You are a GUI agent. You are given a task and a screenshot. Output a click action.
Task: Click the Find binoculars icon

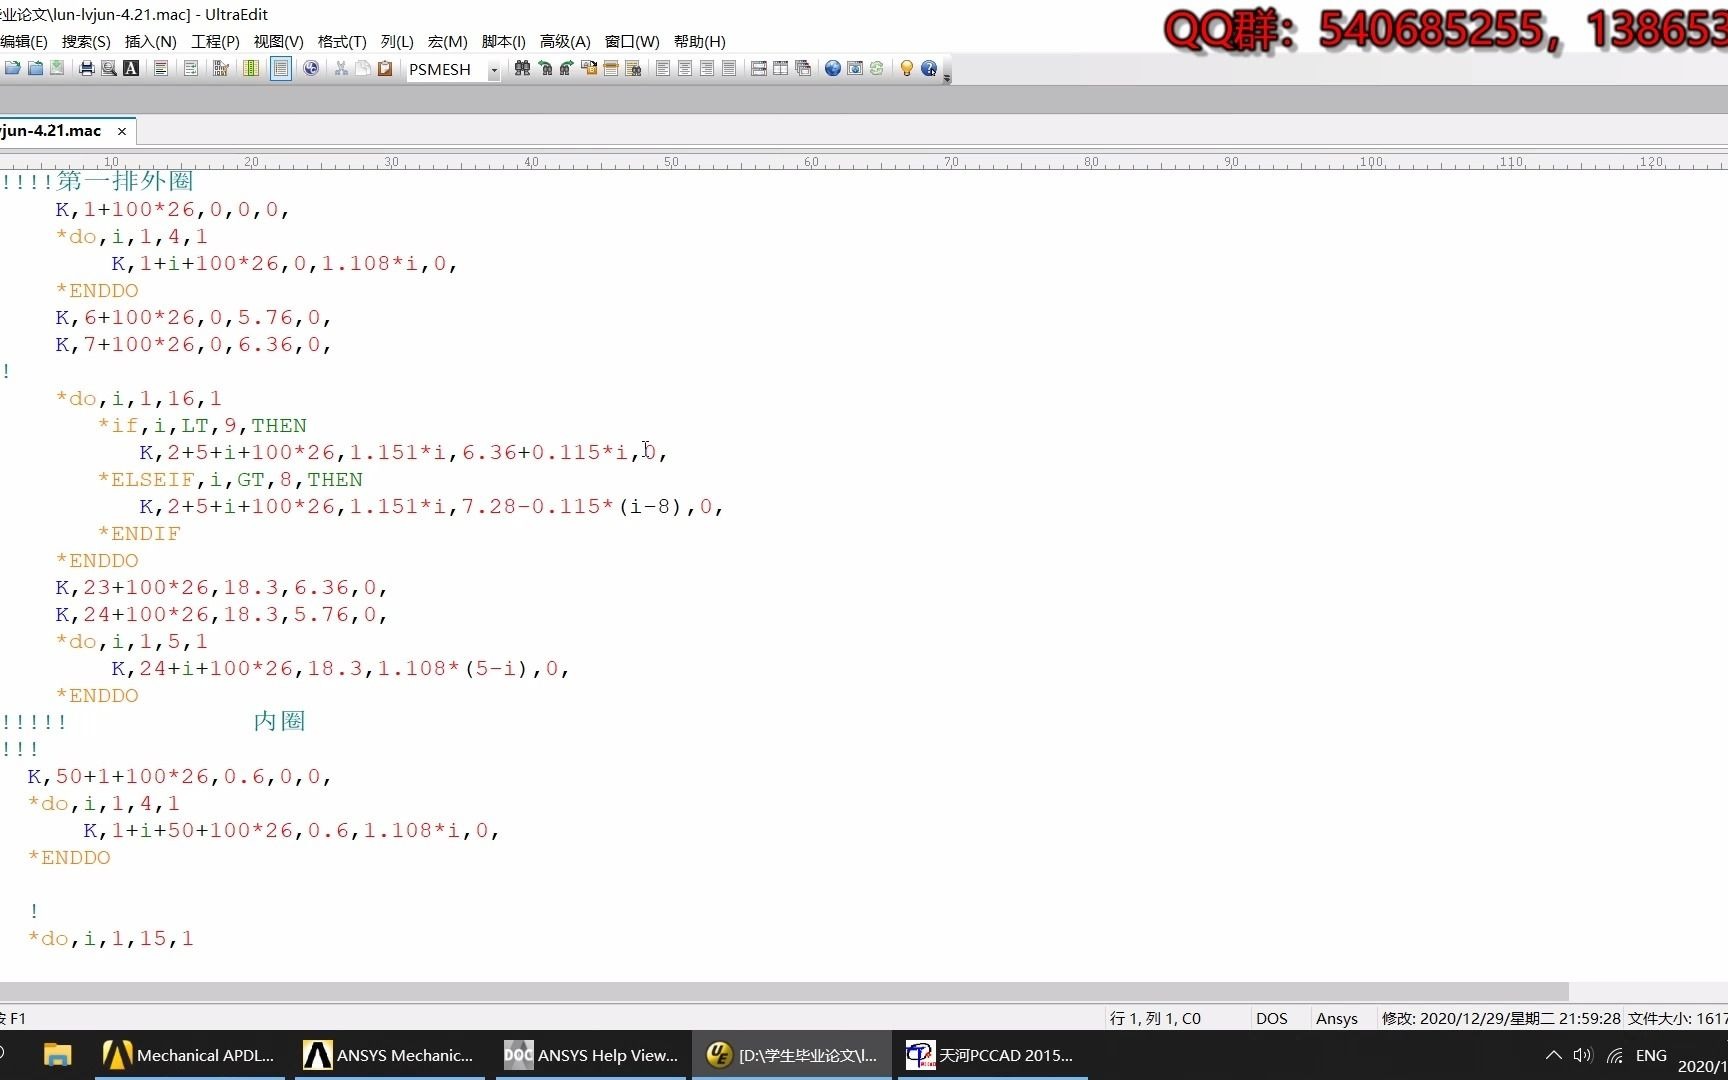522,68
